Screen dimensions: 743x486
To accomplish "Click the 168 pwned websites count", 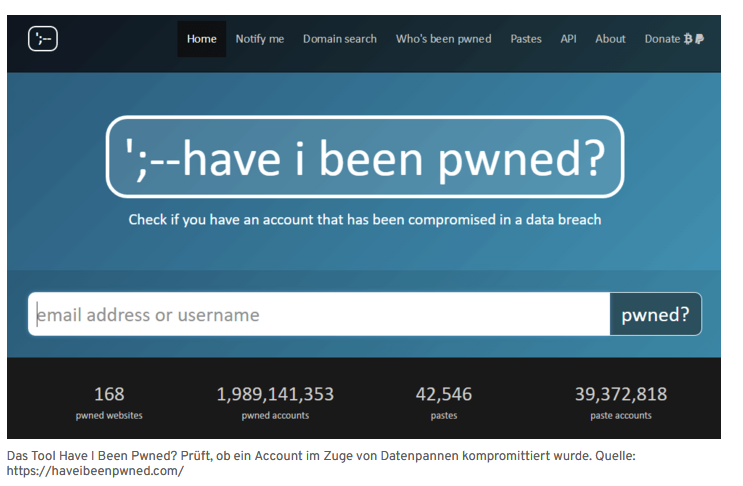I will (109, 394).
